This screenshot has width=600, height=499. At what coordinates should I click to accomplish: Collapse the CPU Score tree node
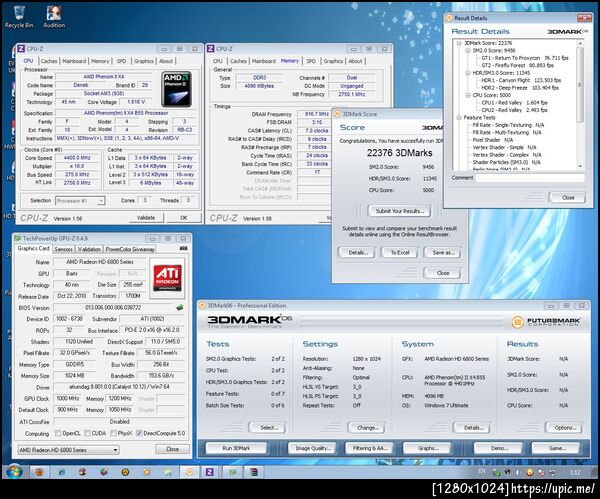(468, 95)
